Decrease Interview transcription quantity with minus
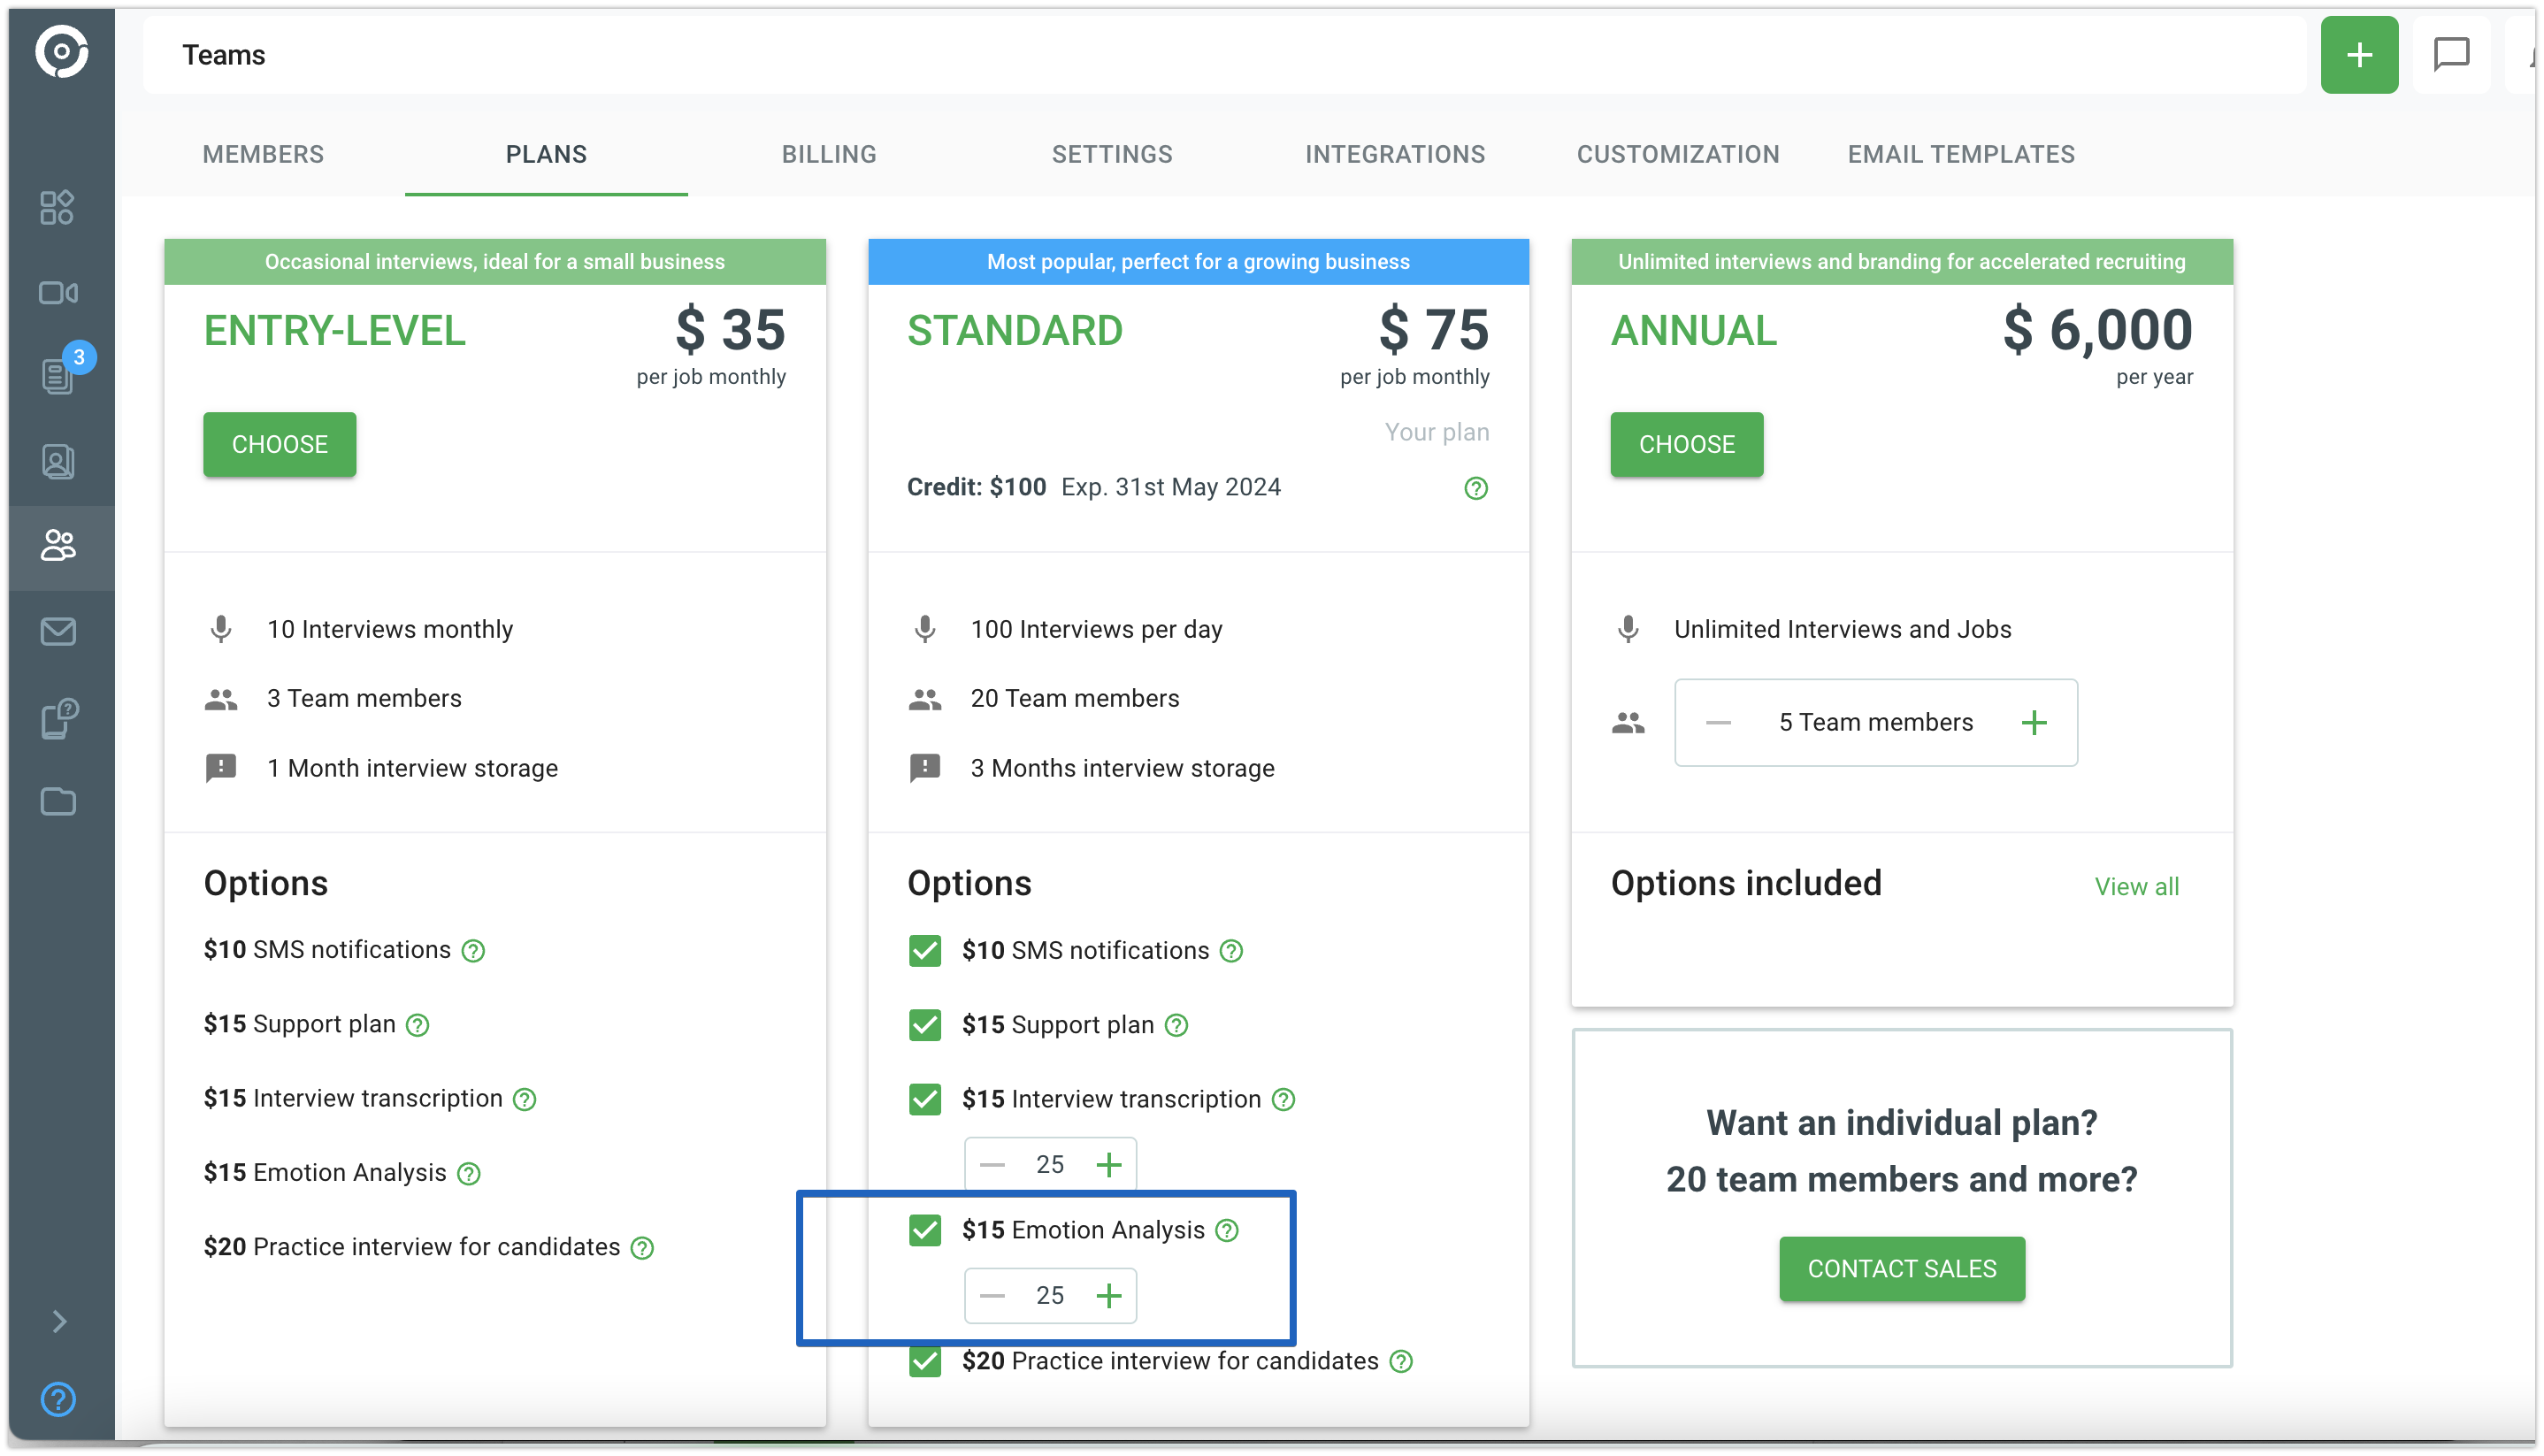This screenshot has width=2544, height=1456. (992, 1164)
